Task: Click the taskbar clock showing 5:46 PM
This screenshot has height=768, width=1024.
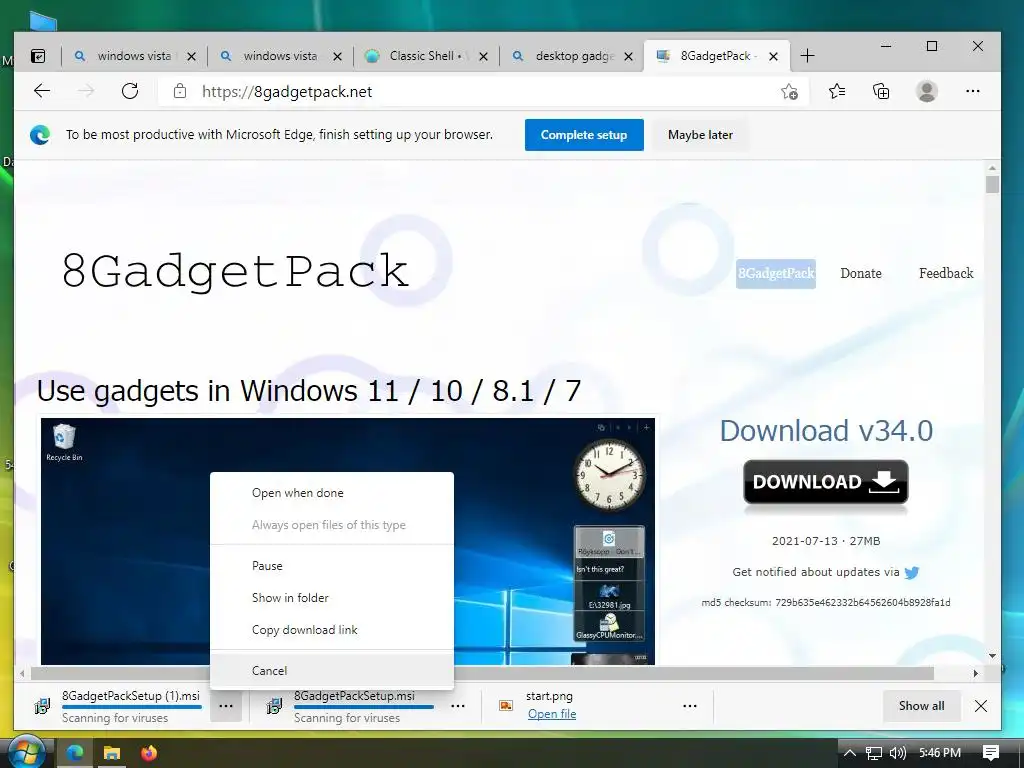Action: pyautogui.click(x=939, y=753)
